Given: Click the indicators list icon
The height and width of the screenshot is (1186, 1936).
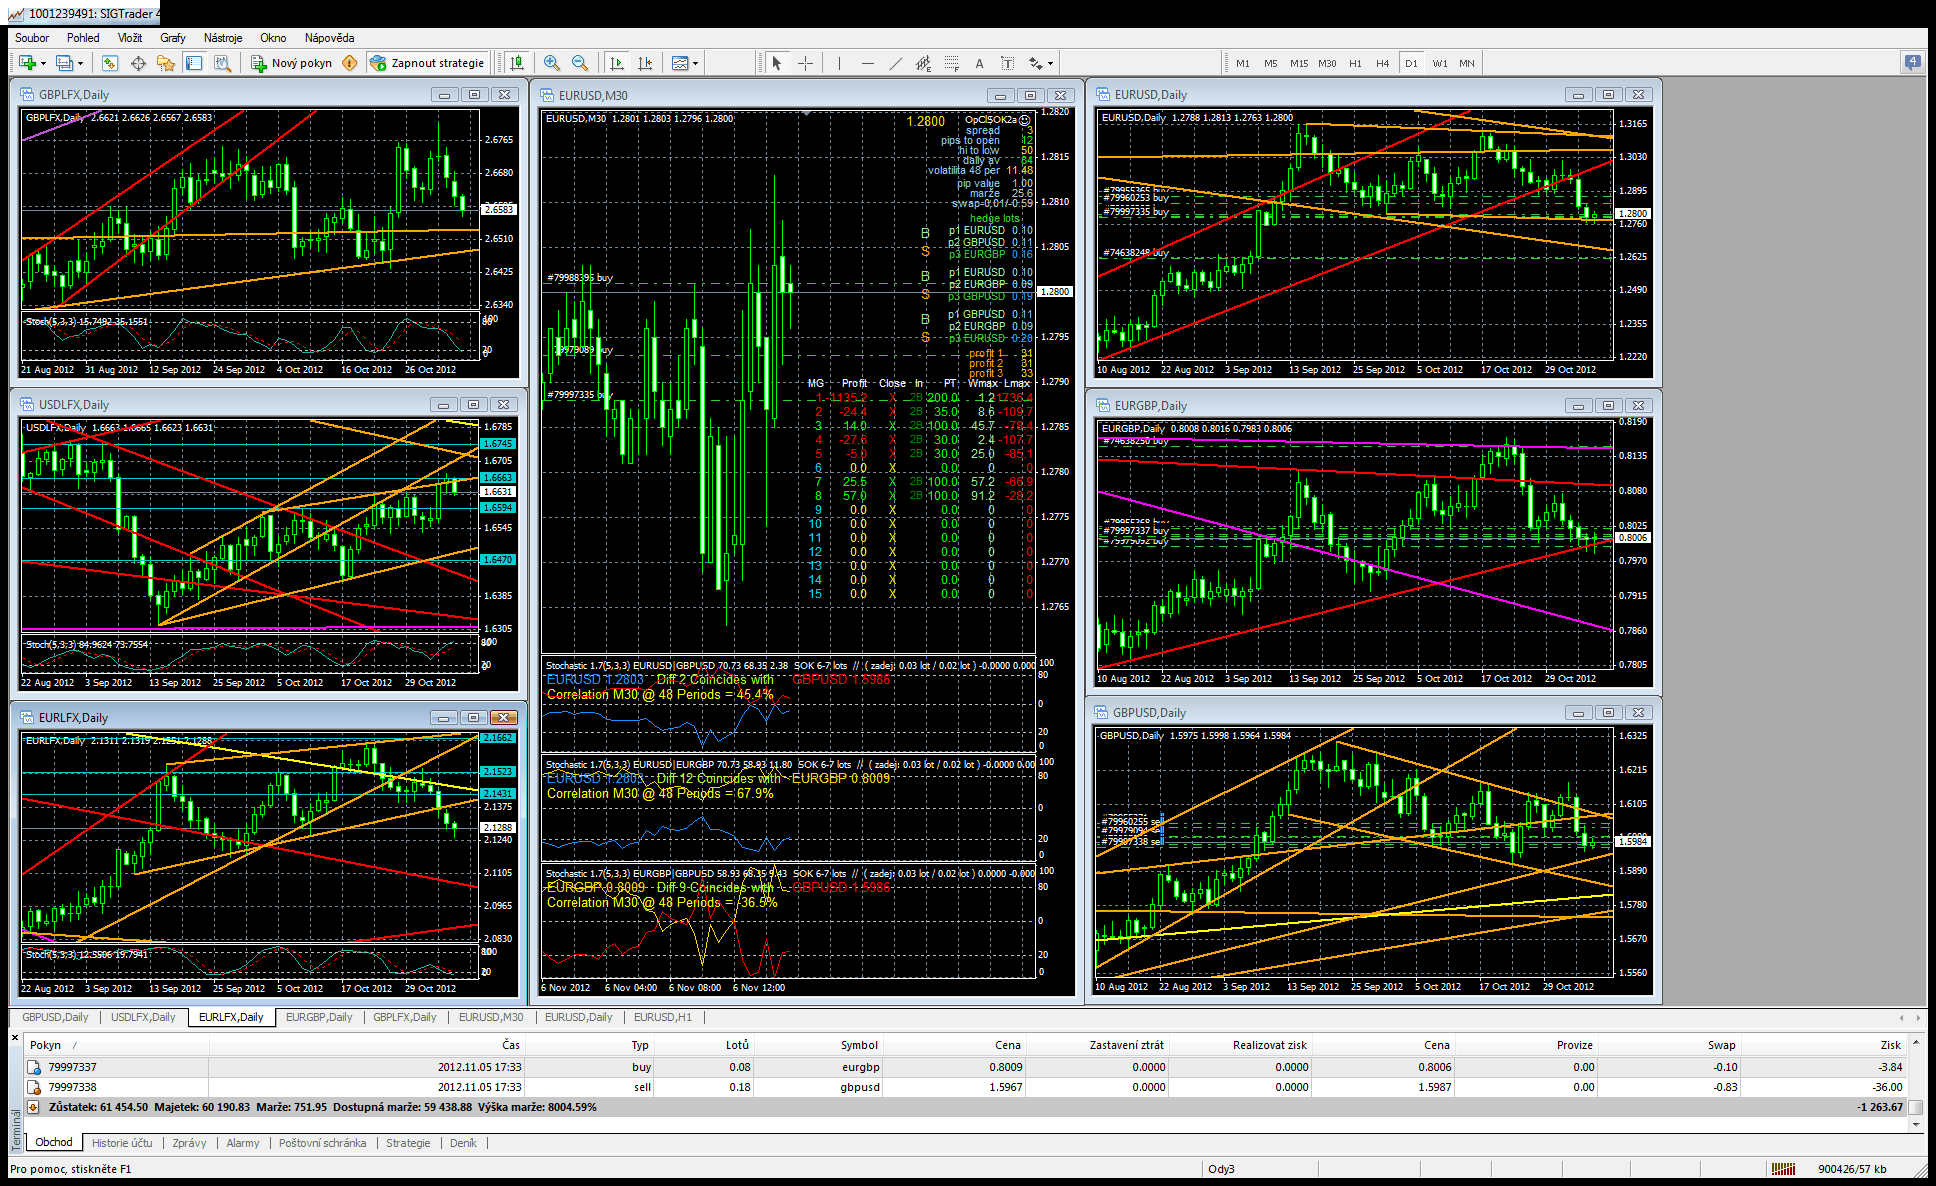Looking at the screenshot, I should pyautogui.click(x=680, y=63).
